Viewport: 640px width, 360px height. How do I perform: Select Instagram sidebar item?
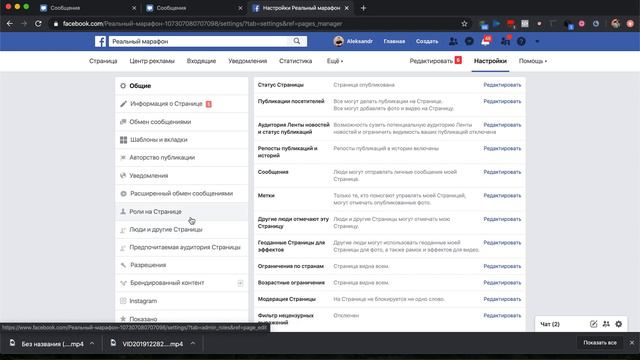coord(182,301)
